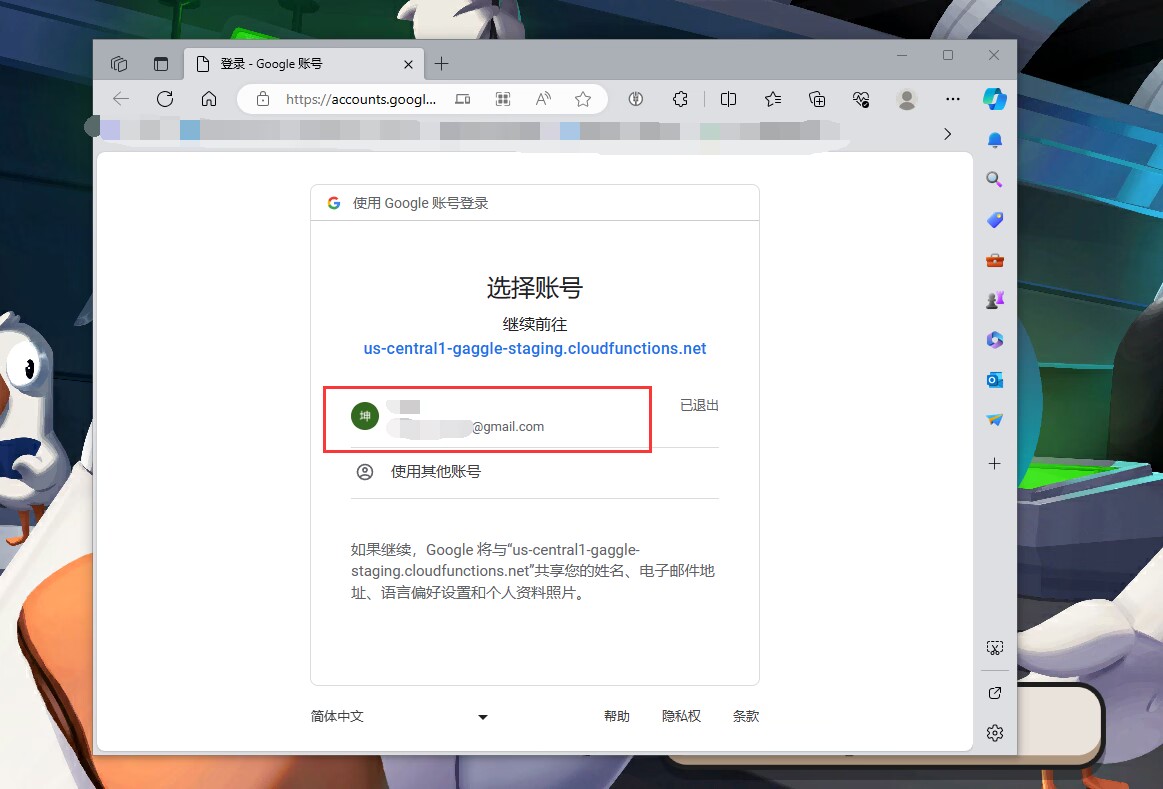Open Shopping tag in sidebar

point(995,219)
